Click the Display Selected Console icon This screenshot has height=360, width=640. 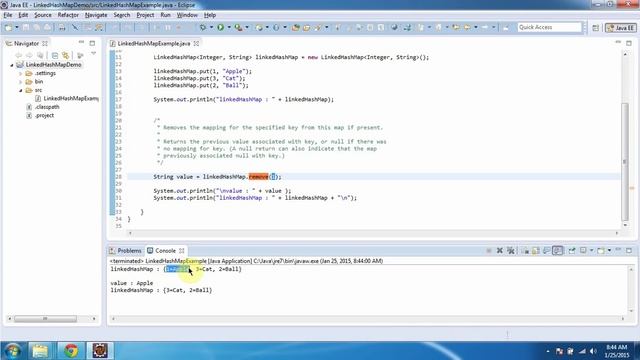pyautogui.click(x=583, y=251)
